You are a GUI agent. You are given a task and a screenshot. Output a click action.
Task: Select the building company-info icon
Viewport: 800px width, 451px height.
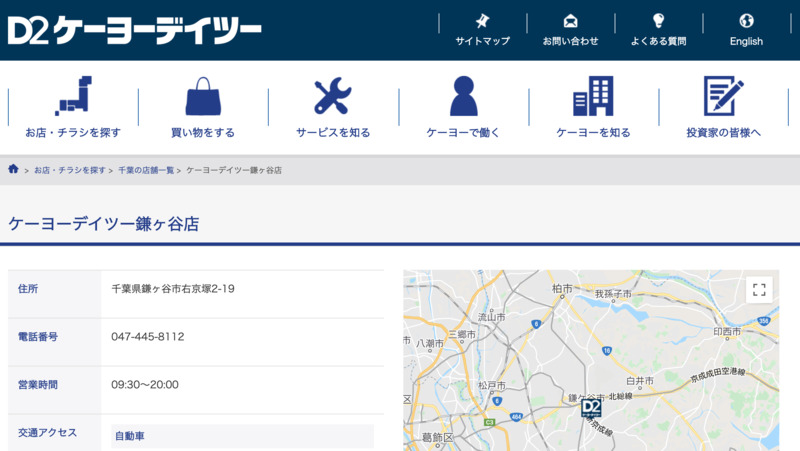point(593,96)
